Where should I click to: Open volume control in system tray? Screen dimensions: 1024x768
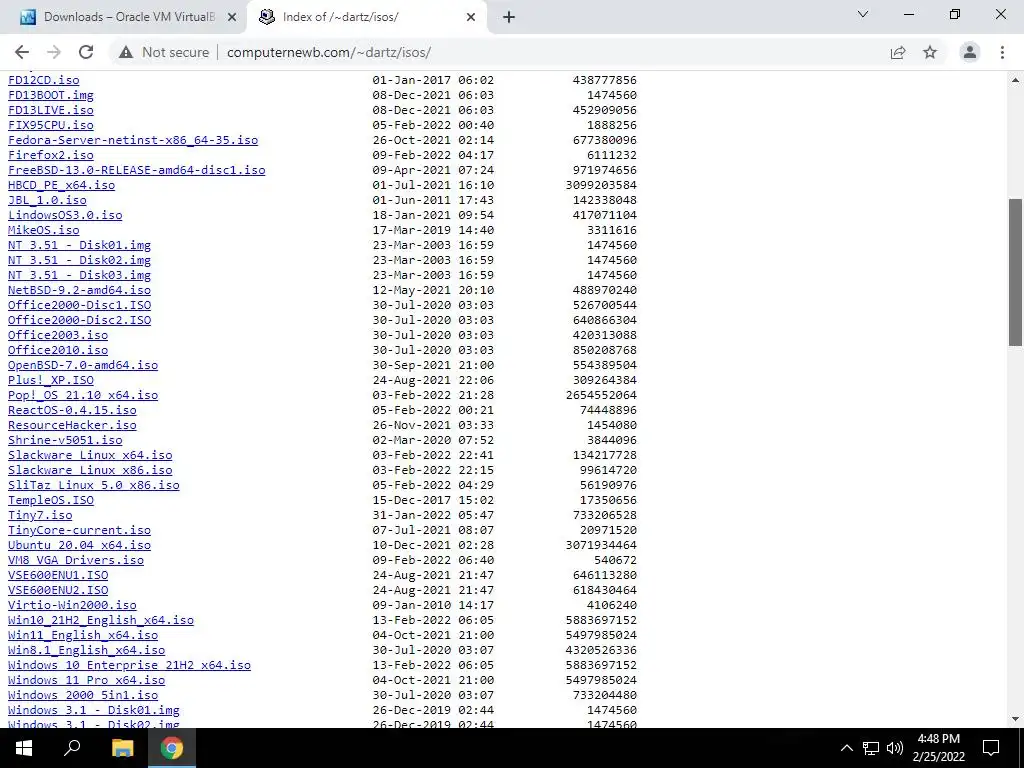coord(895,748)
